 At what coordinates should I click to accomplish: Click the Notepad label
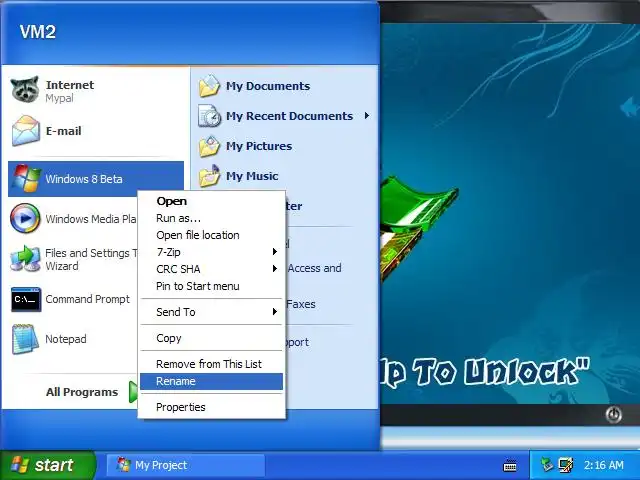click(x=66, y=339)
